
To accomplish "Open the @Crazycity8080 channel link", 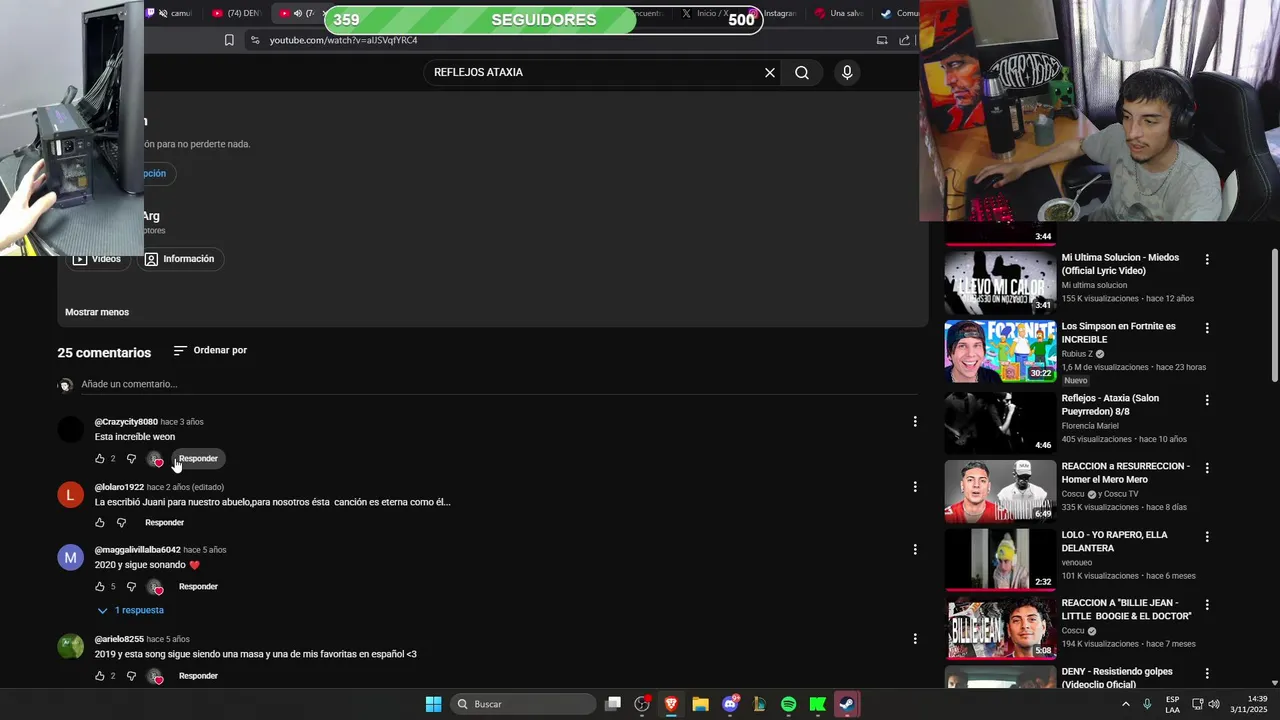I will tap(126, 422).
